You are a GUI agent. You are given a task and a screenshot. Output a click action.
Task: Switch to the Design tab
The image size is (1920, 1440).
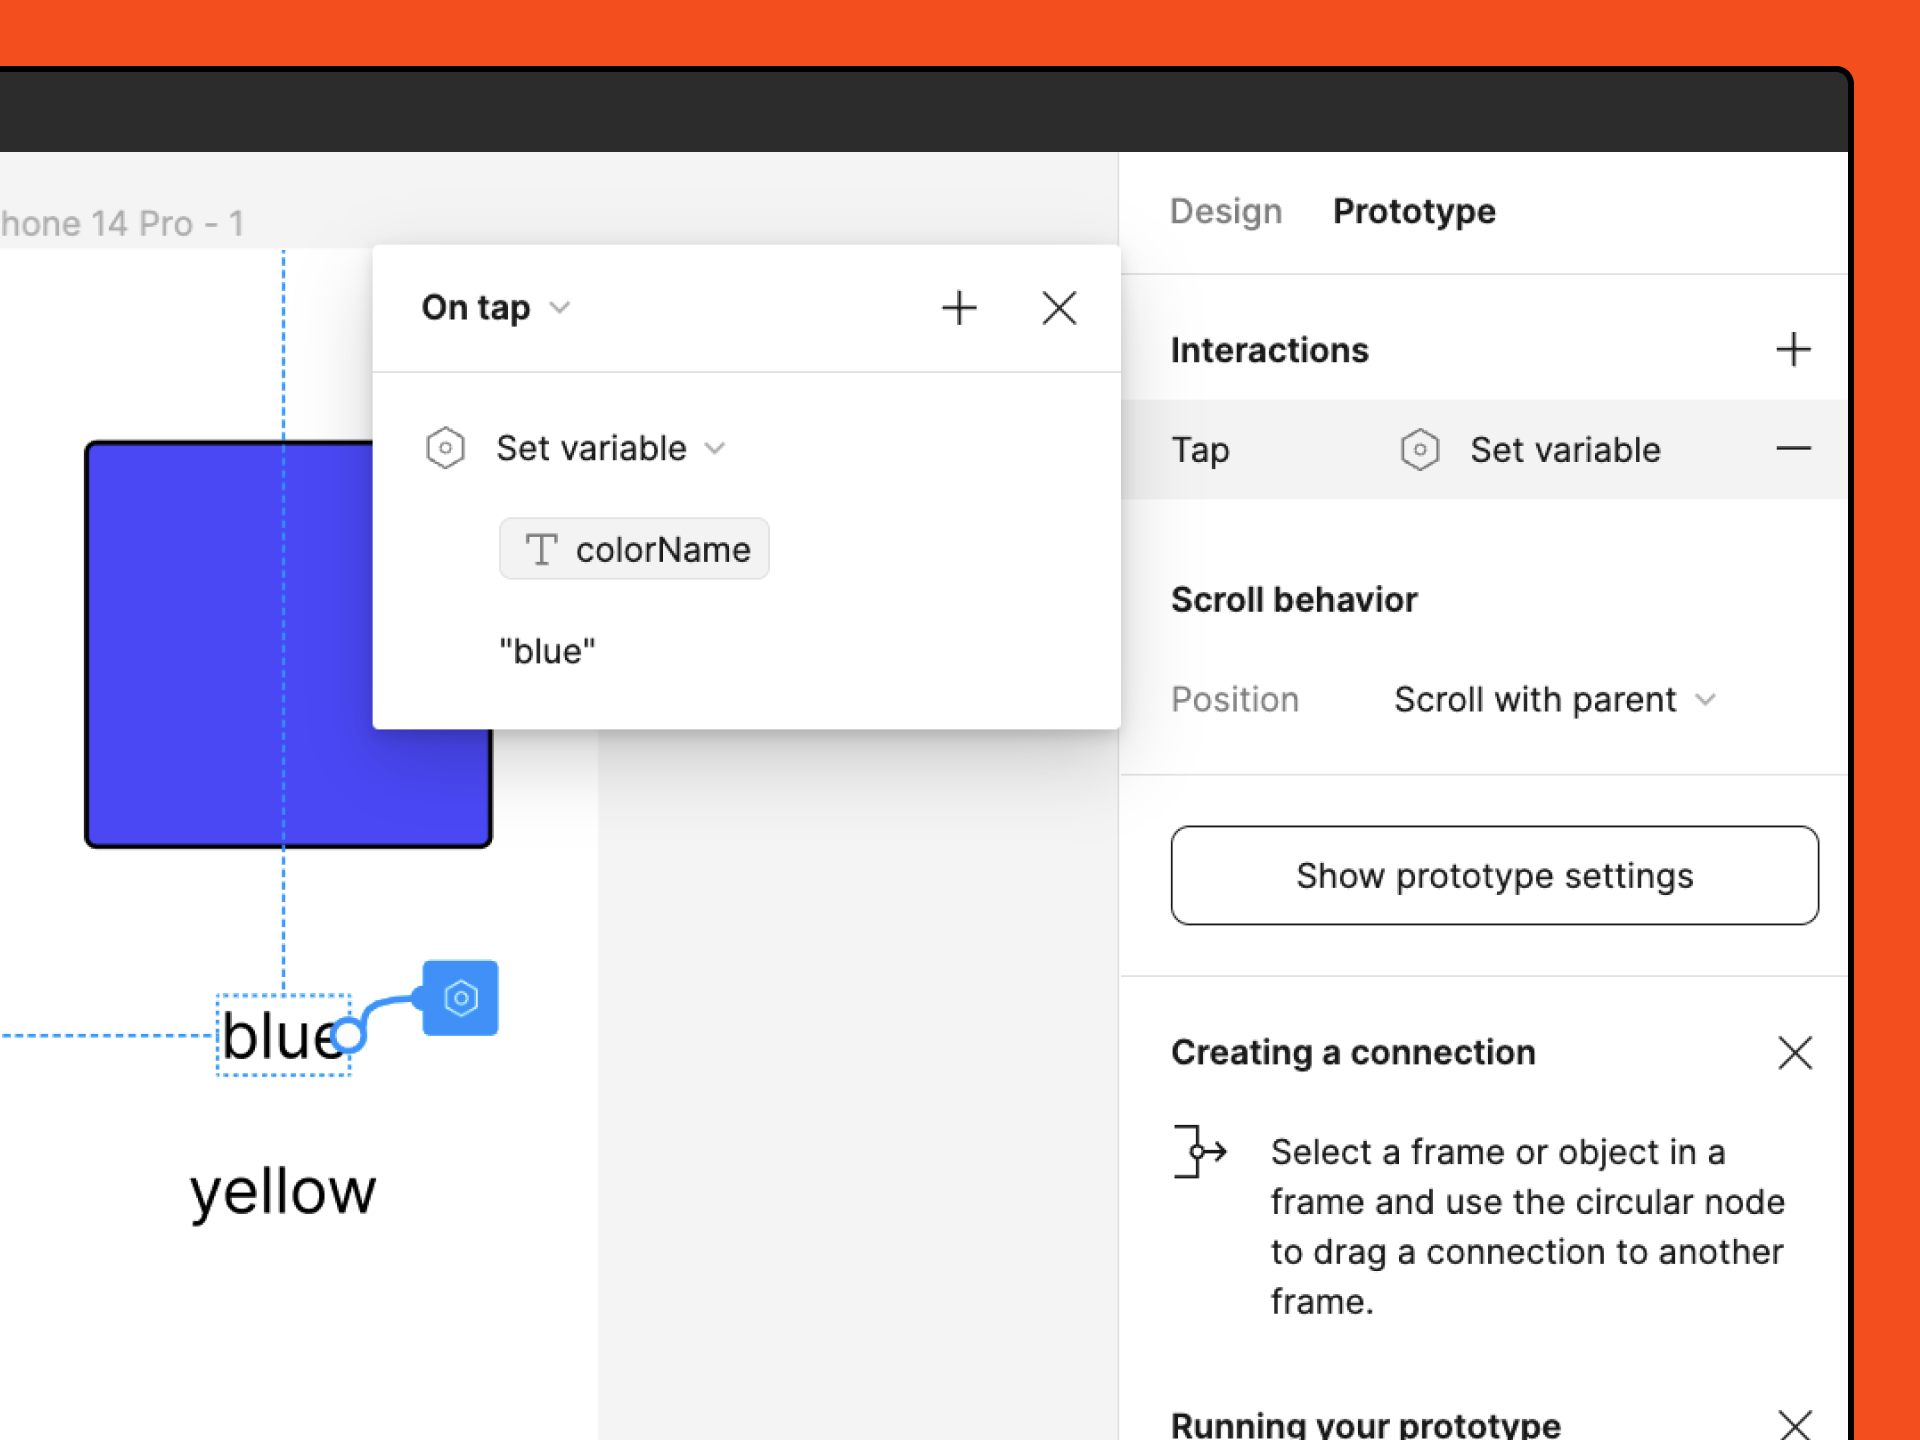[1223, 212]
